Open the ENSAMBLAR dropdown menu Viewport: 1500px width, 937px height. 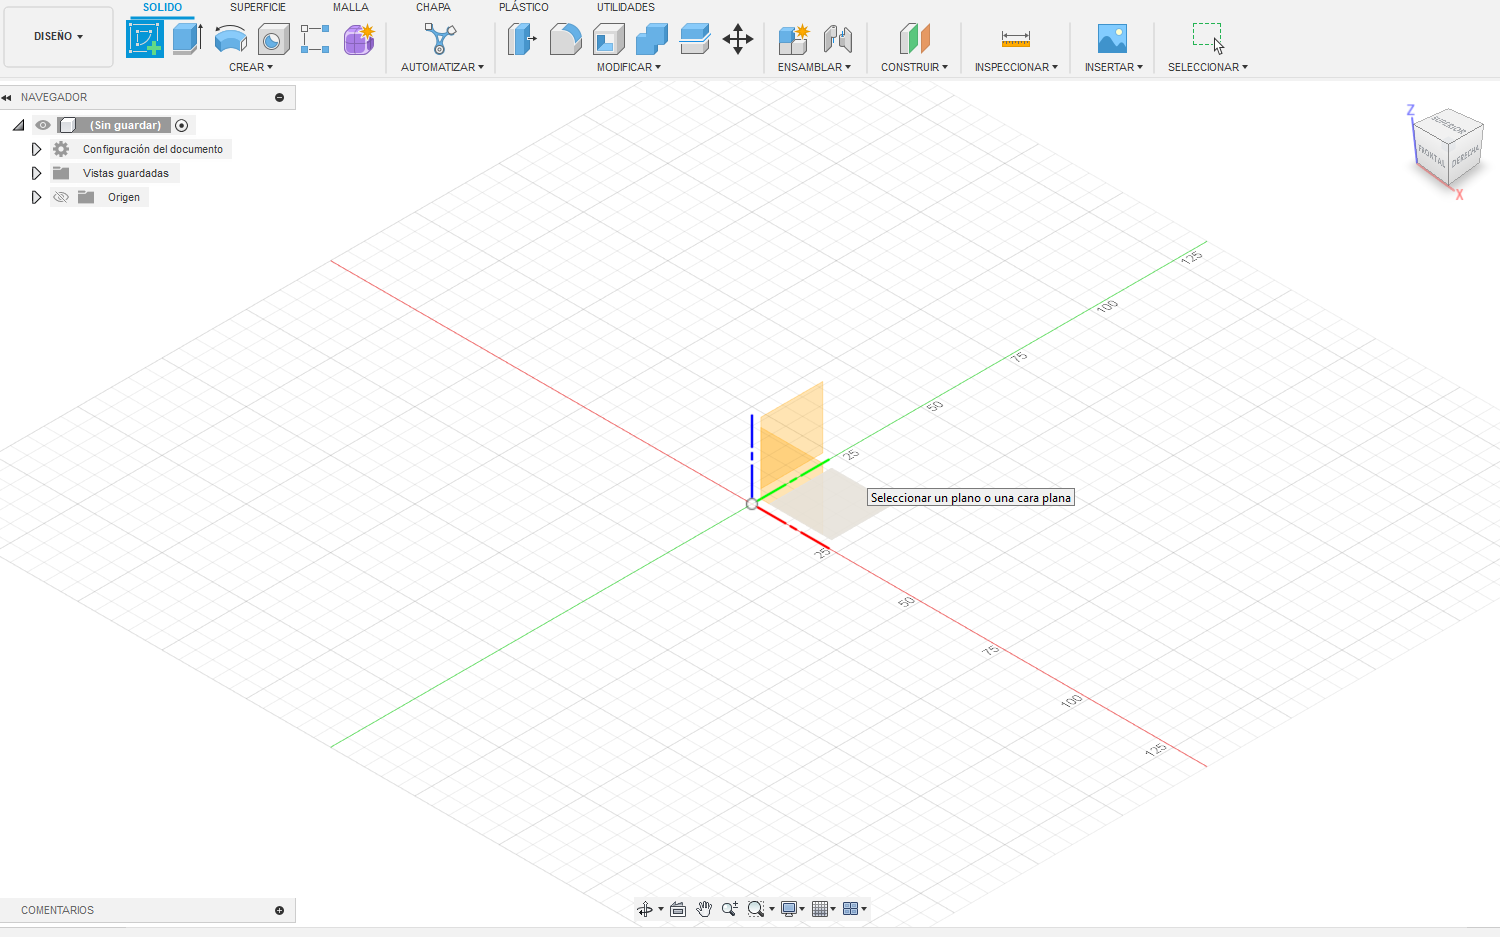tap(814, 67)
